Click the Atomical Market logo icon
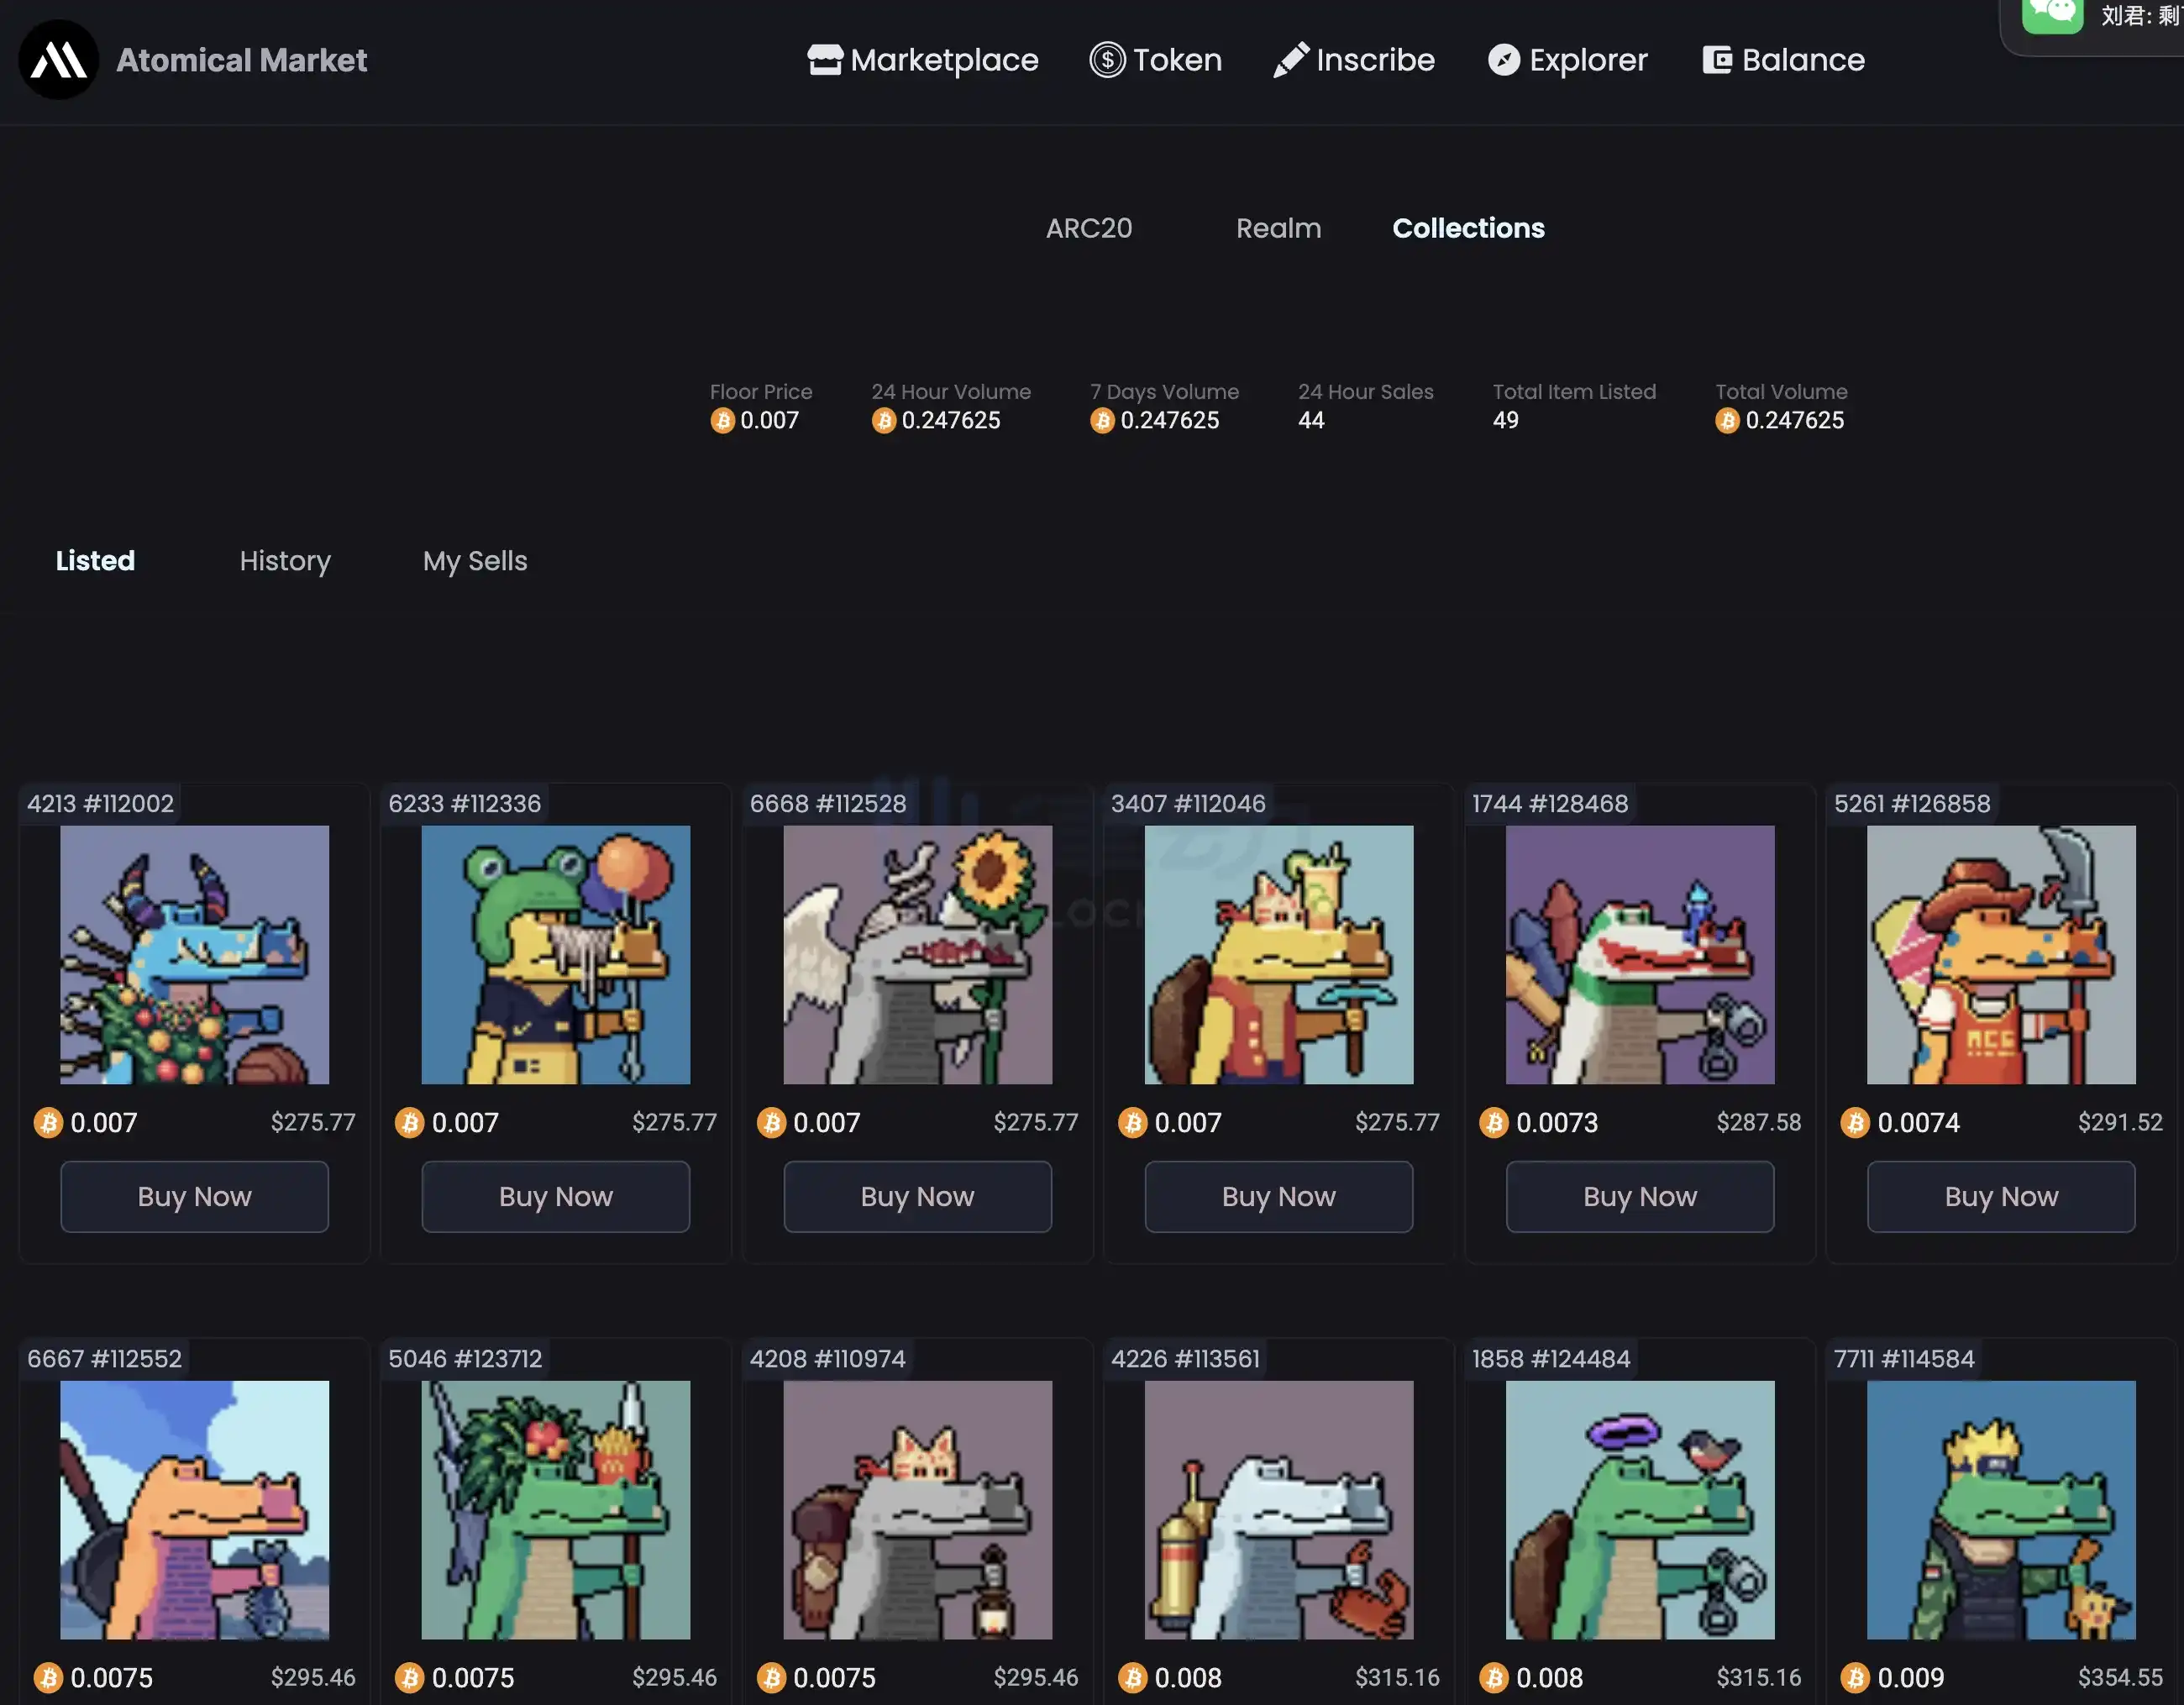The height and width of the screenshot is (1705, 2184). [x=58, y=60]
